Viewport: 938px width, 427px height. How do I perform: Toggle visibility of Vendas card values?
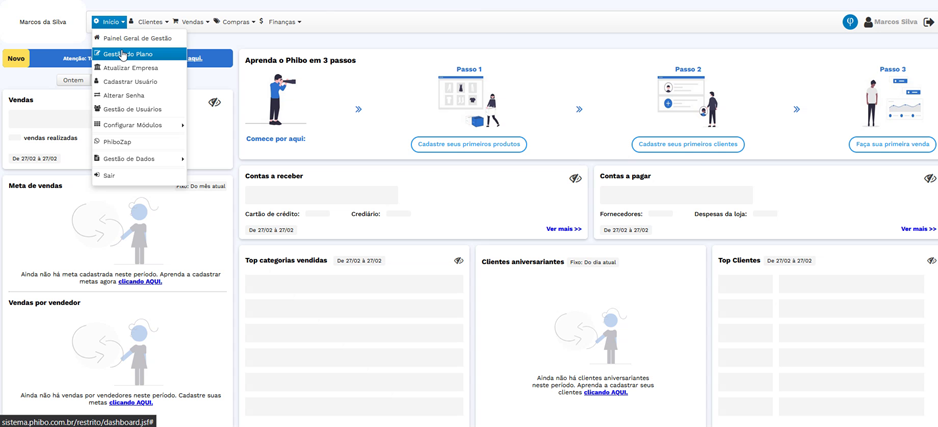pyautogui.click(x=214, y=102)
